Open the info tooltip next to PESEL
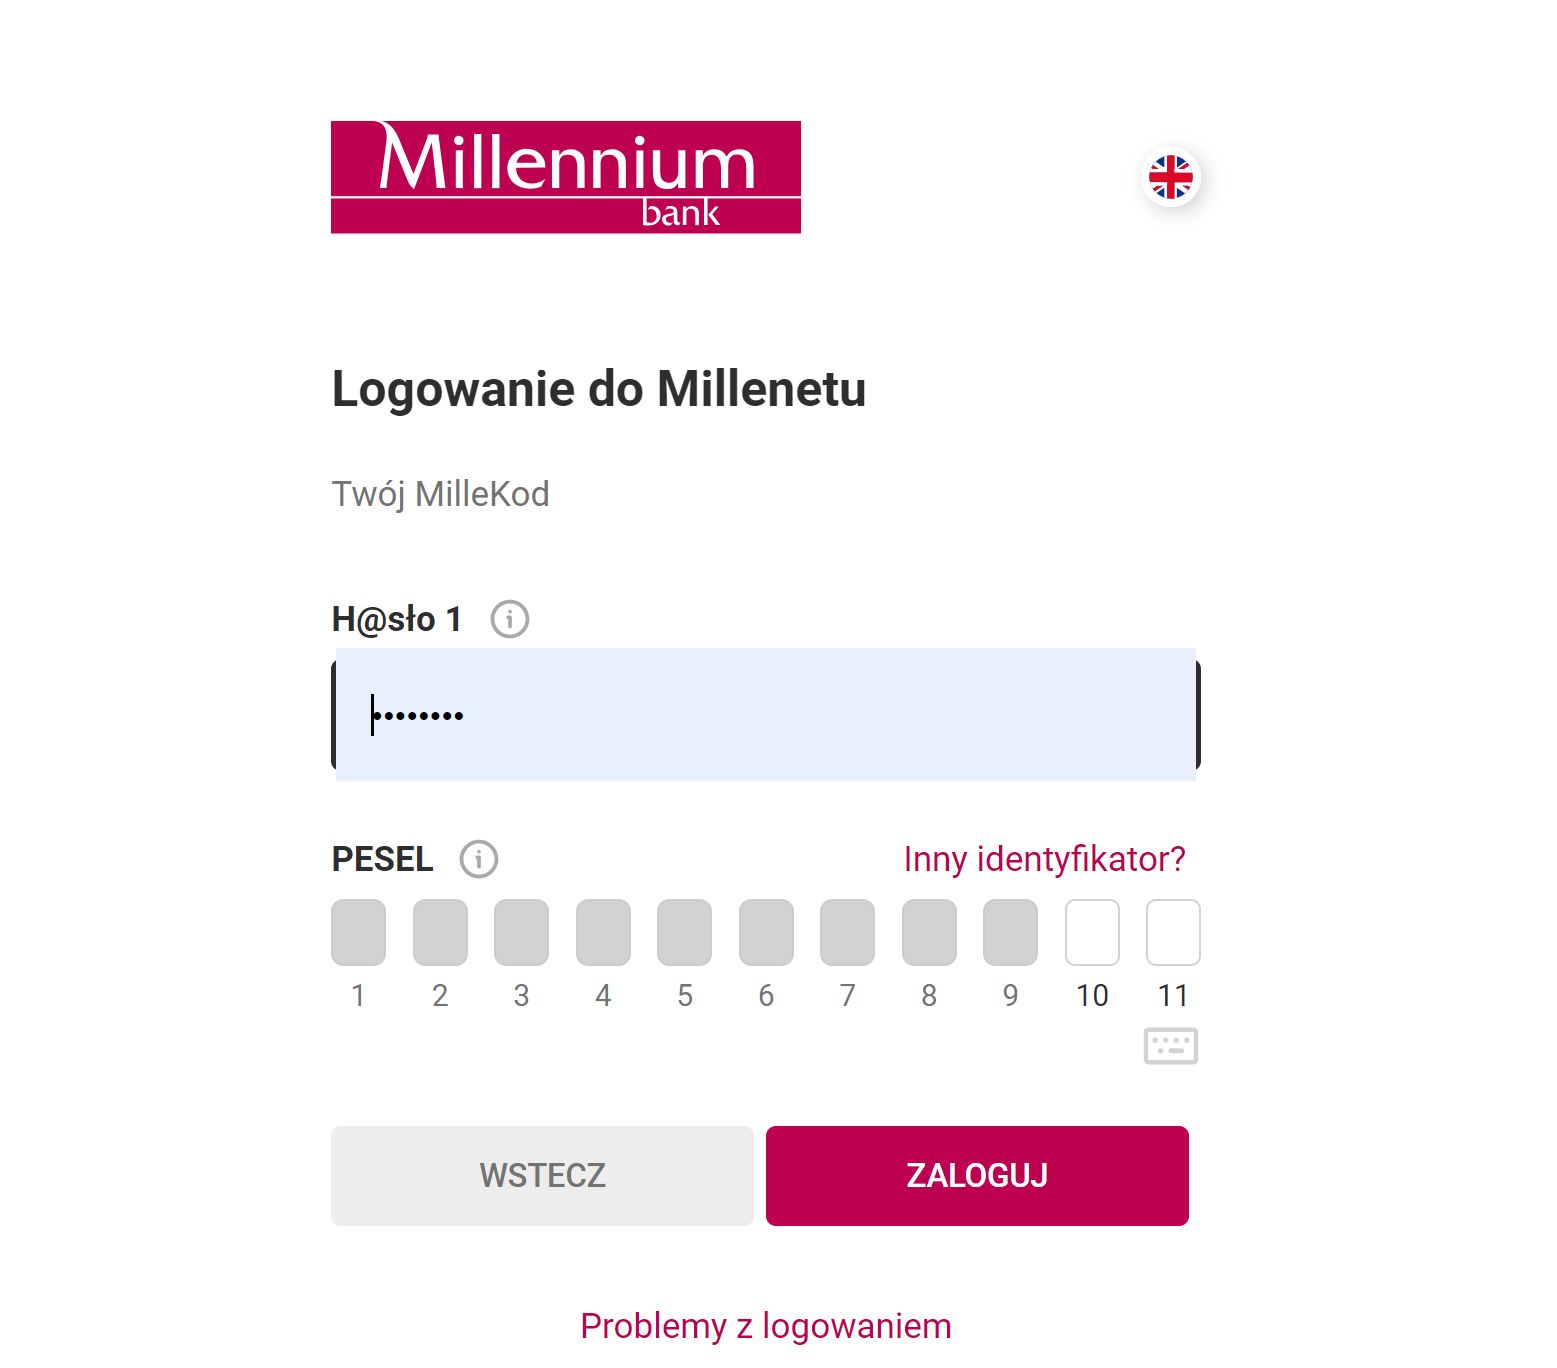Viewport: 1557px width, 1368px height. [x=479, y=858]
